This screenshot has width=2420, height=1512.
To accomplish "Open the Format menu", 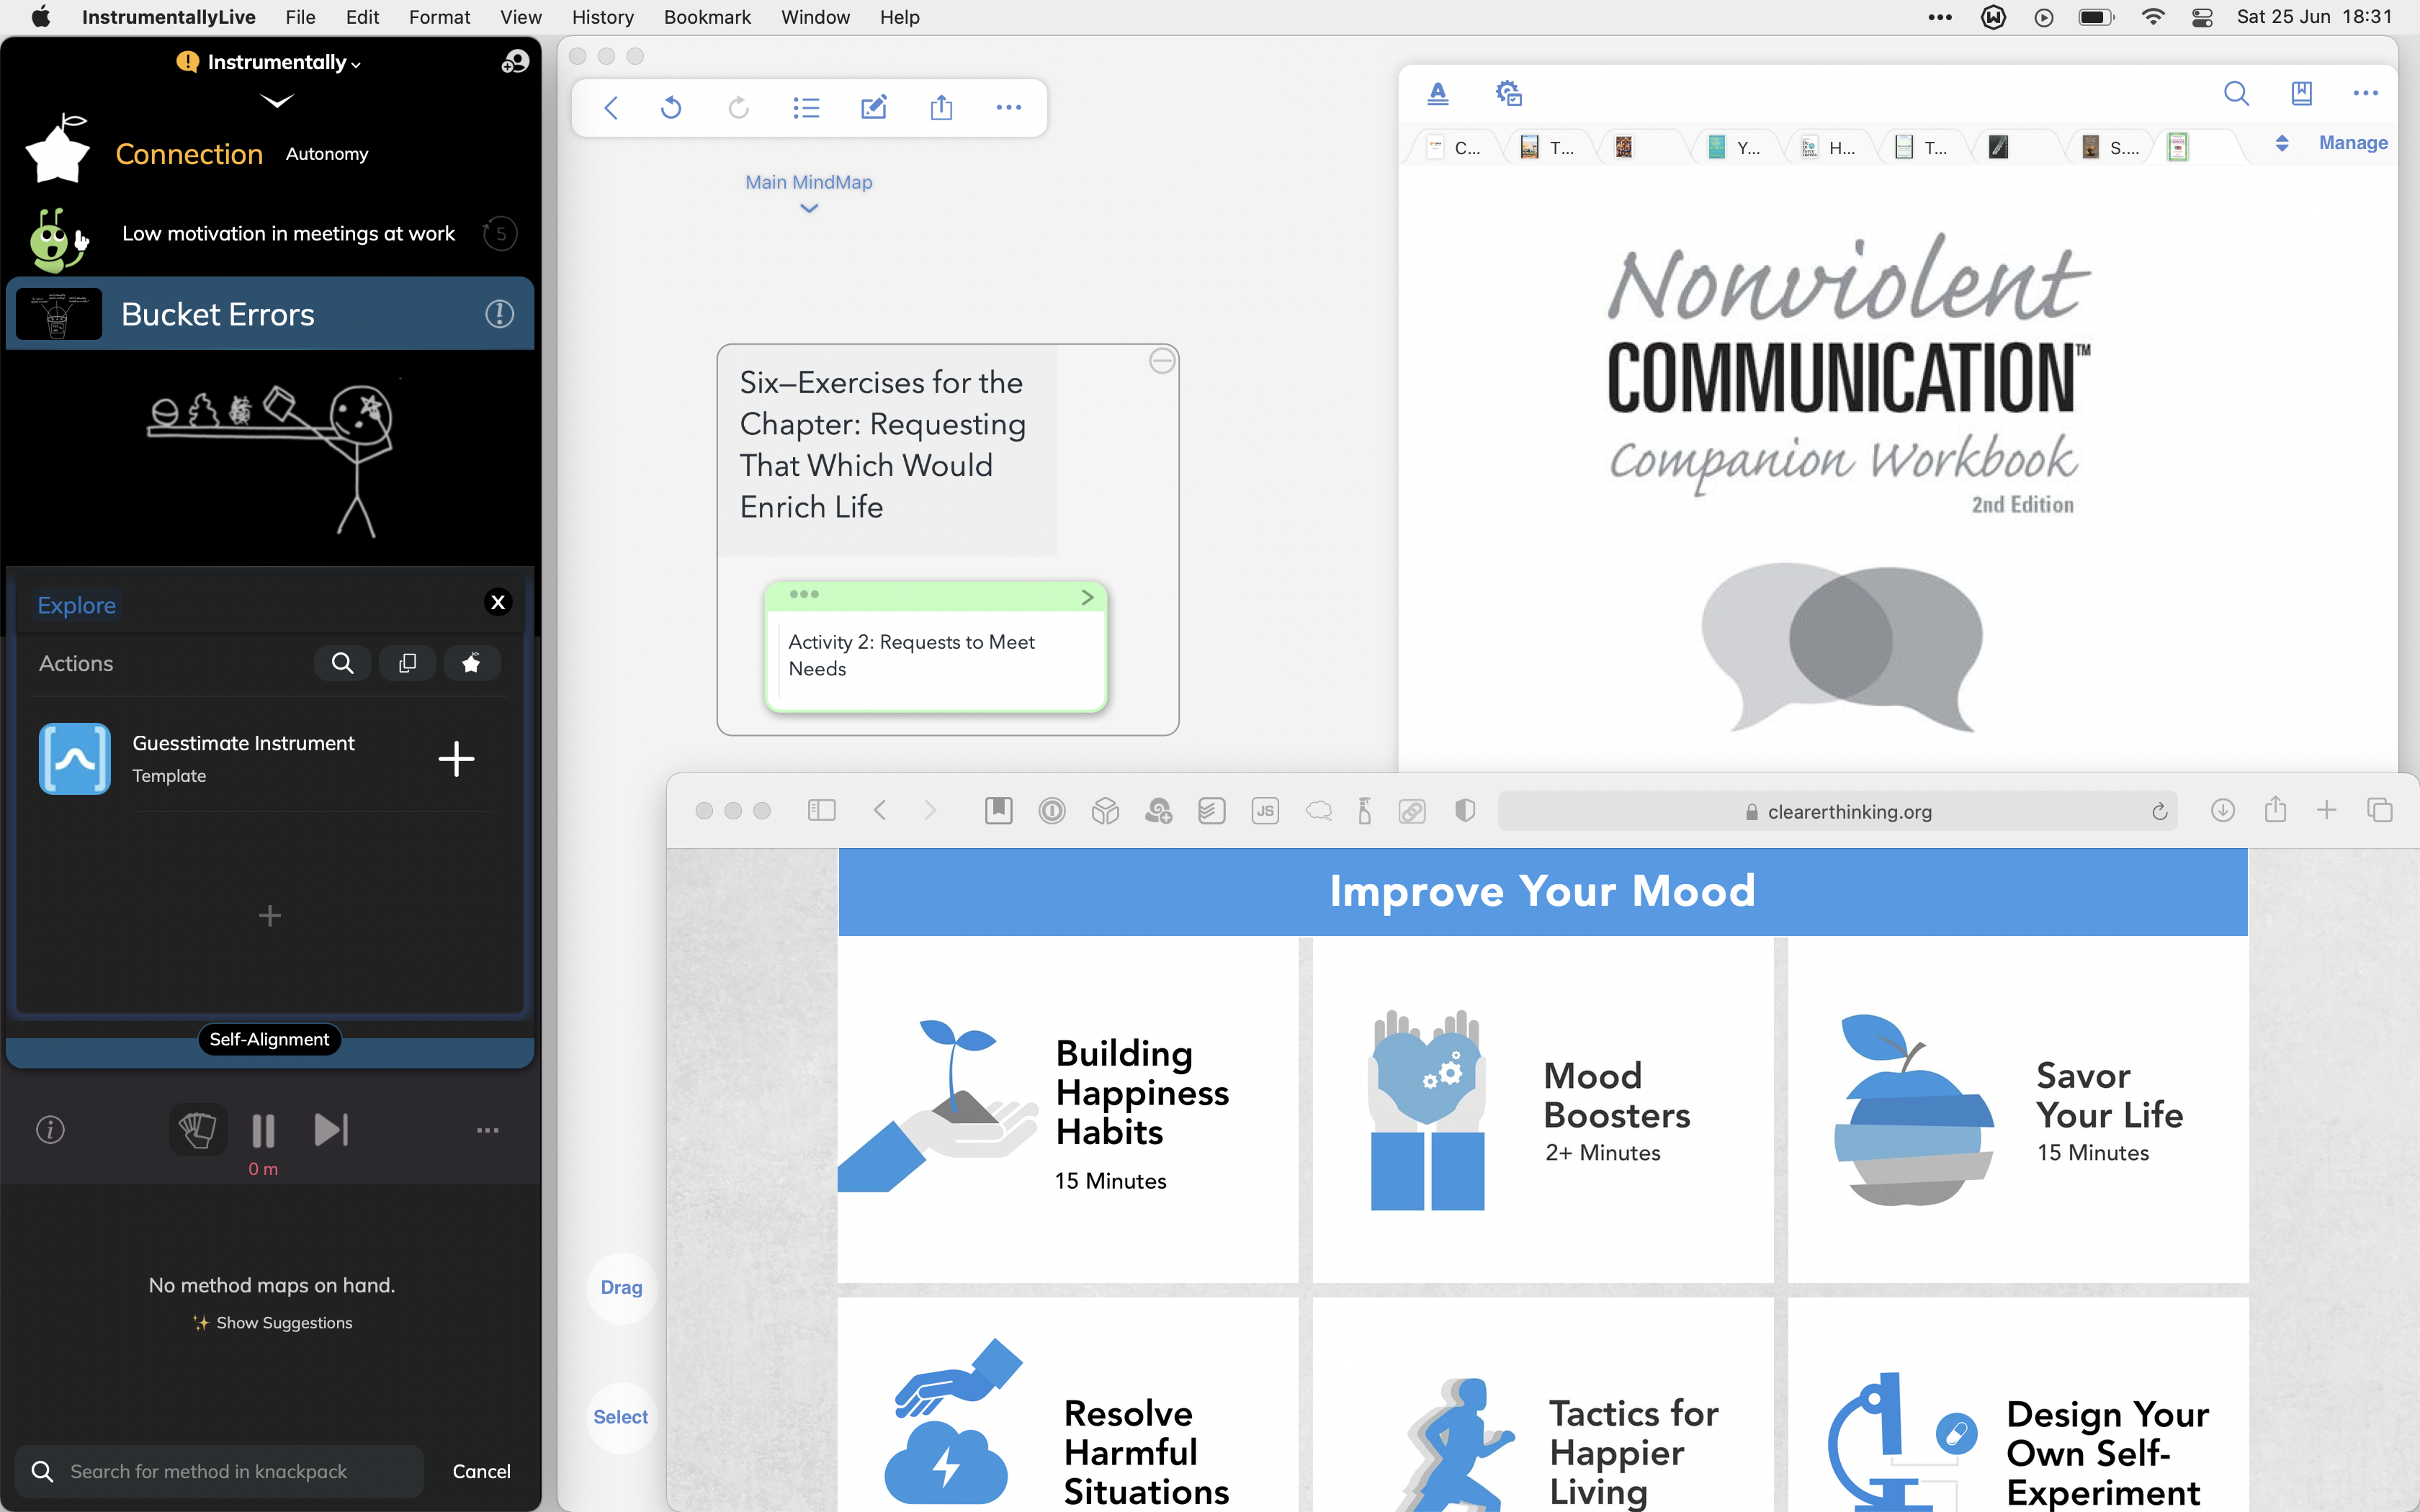I will point(439,17).
